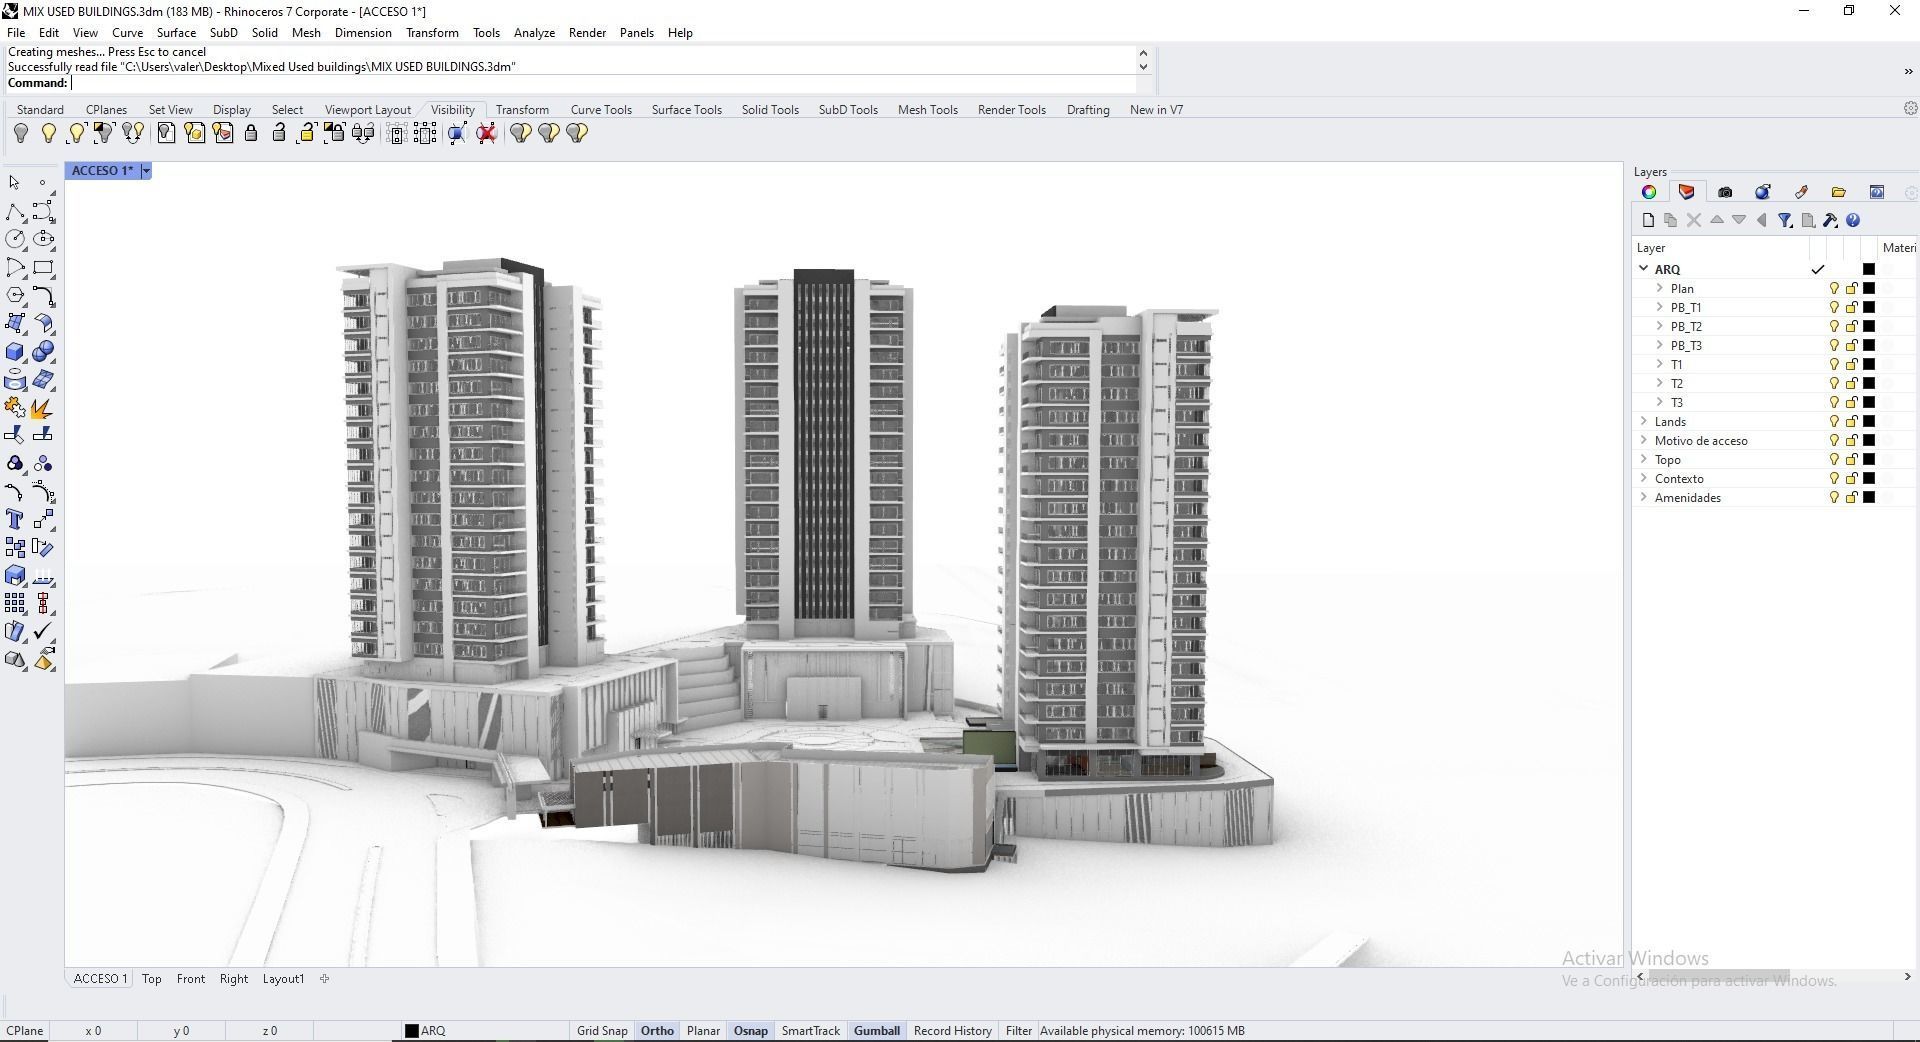
Task: Select the Hide Objects gray bulb icon
Action: coord(21,132)
